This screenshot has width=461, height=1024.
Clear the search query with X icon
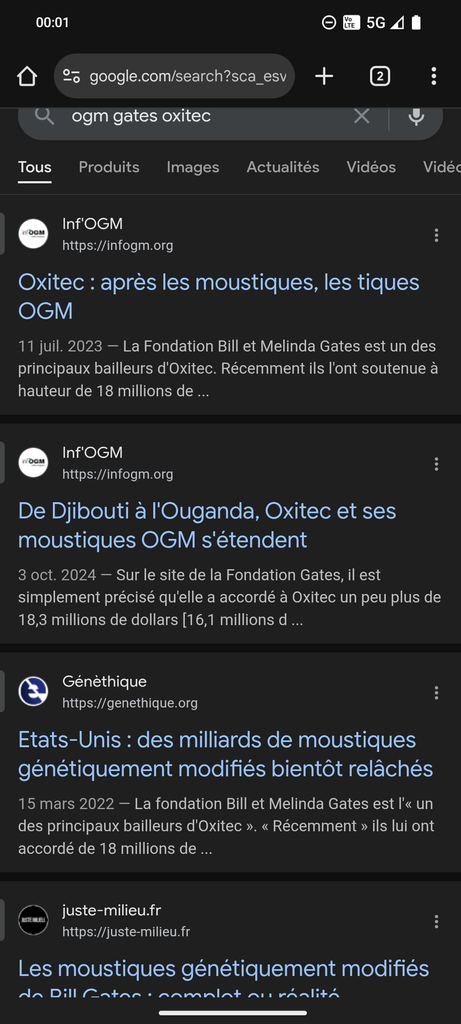[361, 116]
